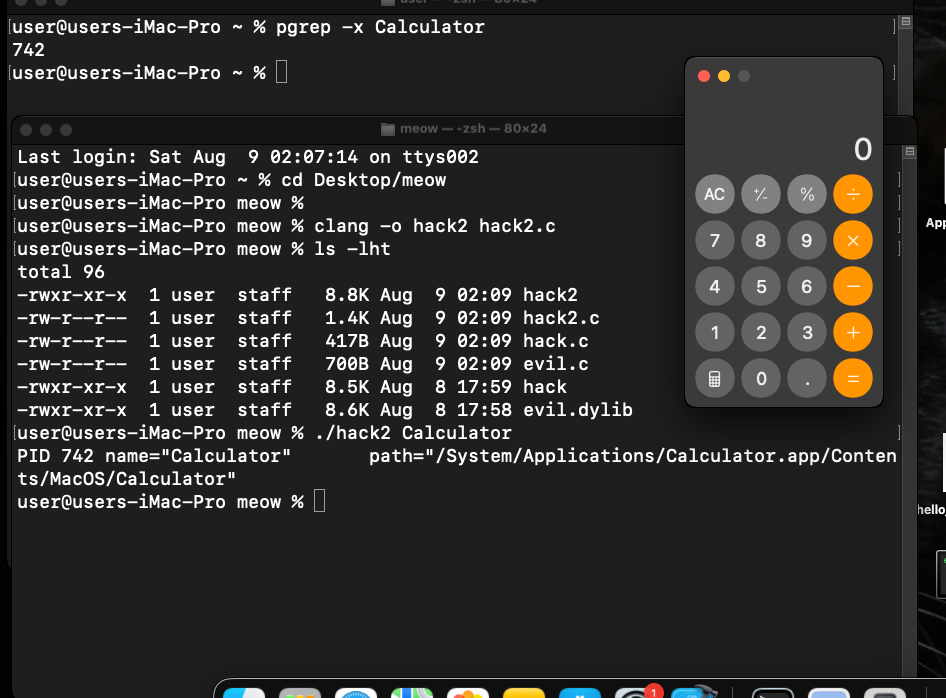Open Maps from the Dock
Screen dimensions: 946x698
coord(411,693)
